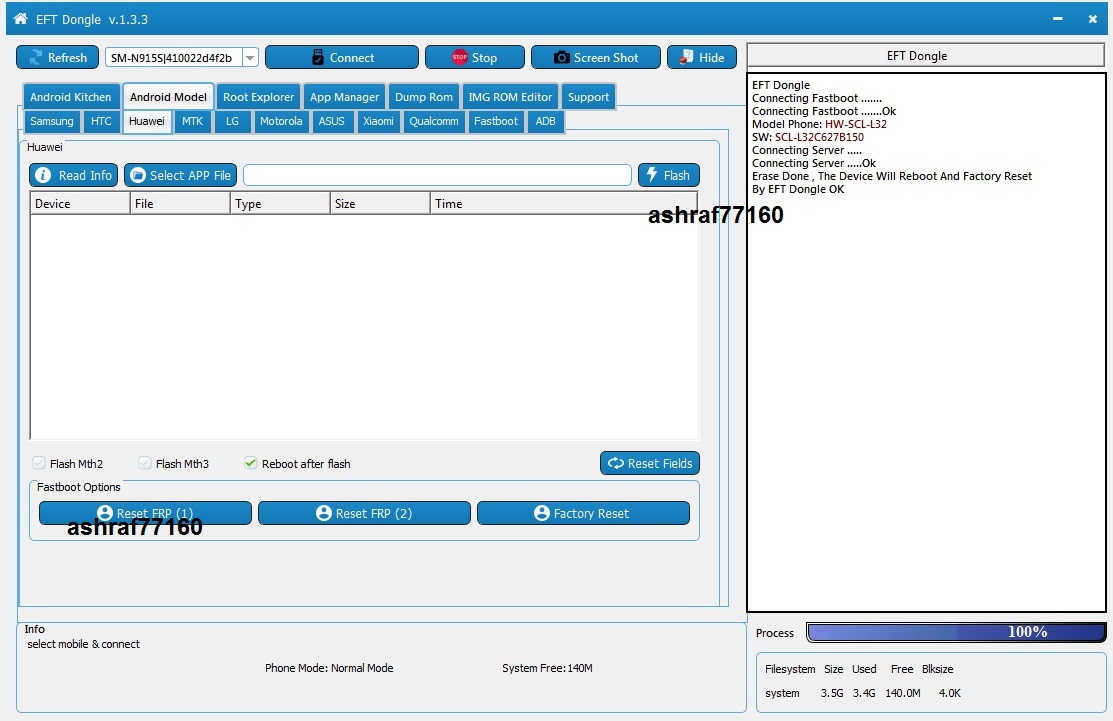
Task: Uncheck Reboot after flash
Action: click(x=251, y=463)
